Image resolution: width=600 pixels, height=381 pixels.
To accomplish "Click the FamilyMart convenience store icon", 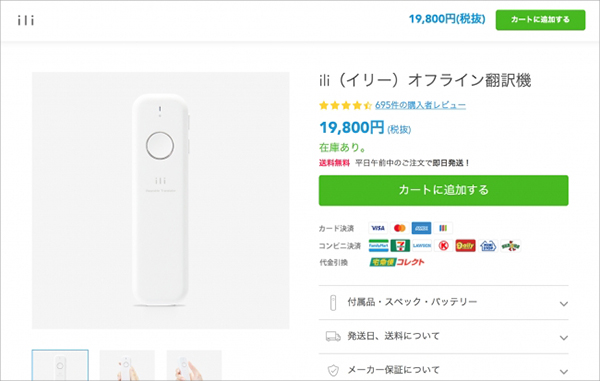I will 378,246.
